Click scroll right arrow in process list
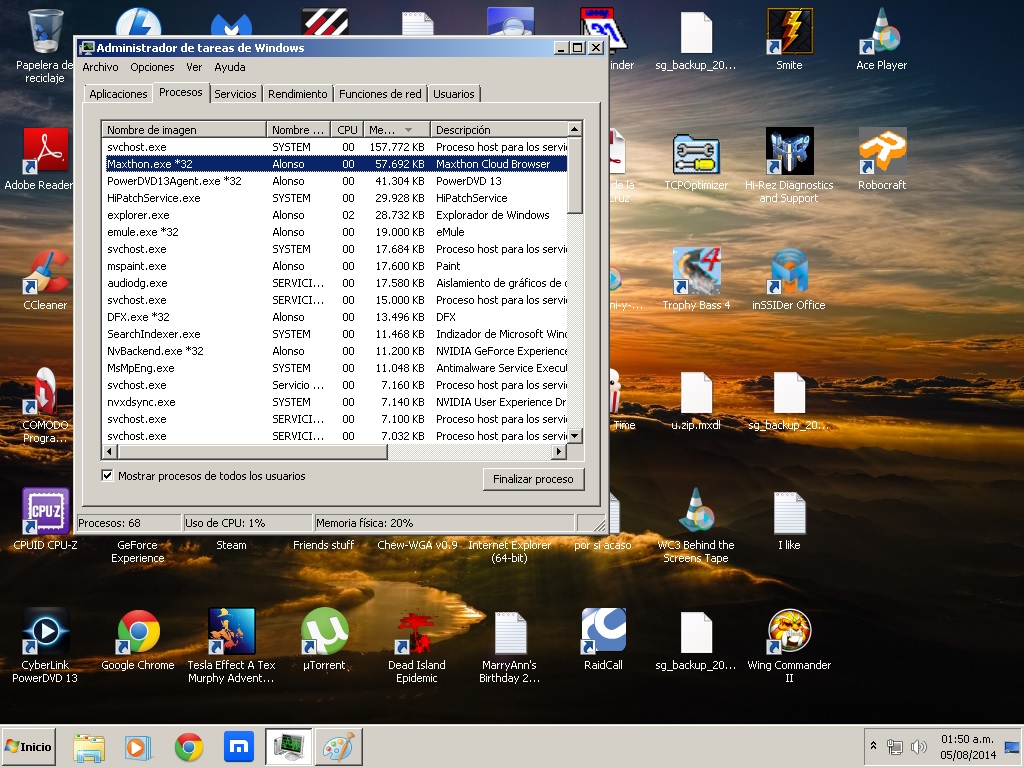The image size is (1024, 768). [x=558, y=451]
